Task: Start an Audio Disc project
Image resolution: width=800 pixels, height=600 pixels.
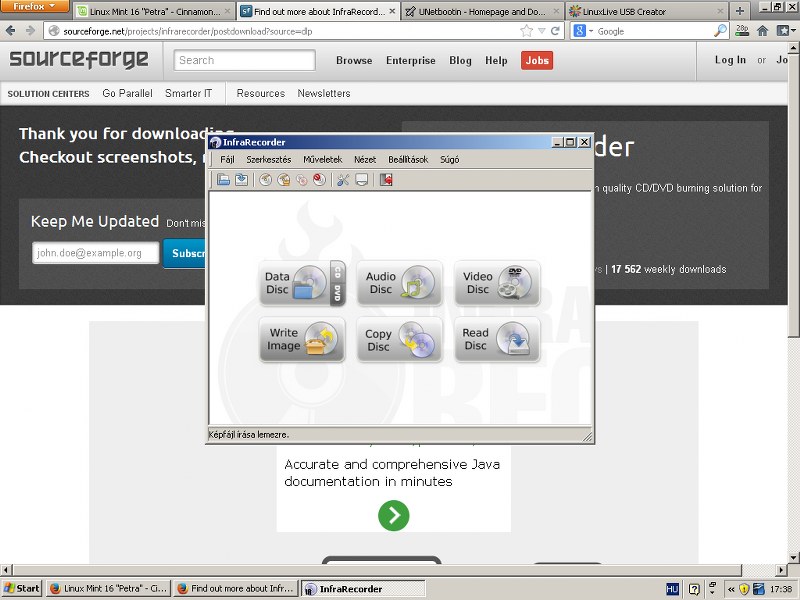Action: (x=399, y=283)
